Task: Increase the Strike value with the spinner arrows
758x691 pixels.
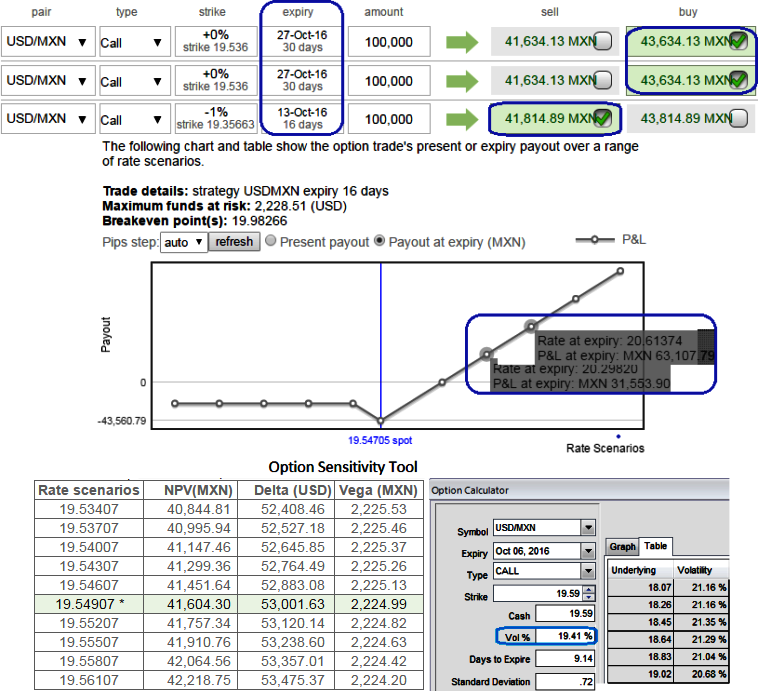Action: coord(588,590)
